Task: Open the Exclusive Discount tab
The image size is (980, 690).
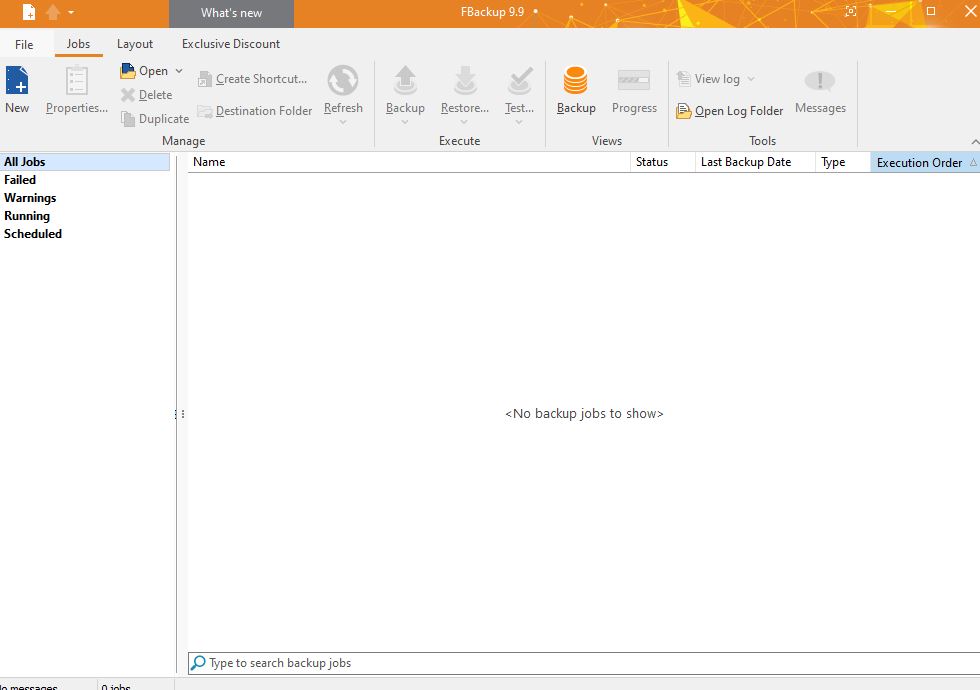Action: (231, 44)
